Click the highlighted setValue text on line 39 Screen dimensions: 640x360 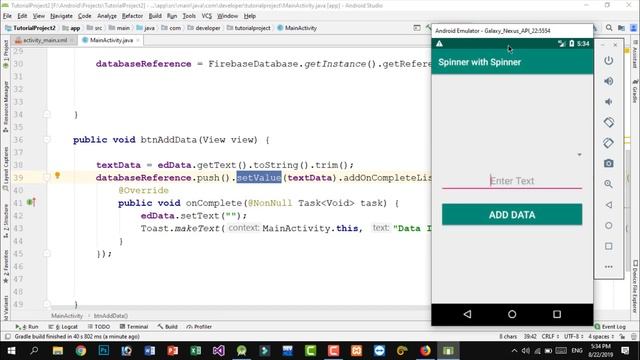pos(259,178)
